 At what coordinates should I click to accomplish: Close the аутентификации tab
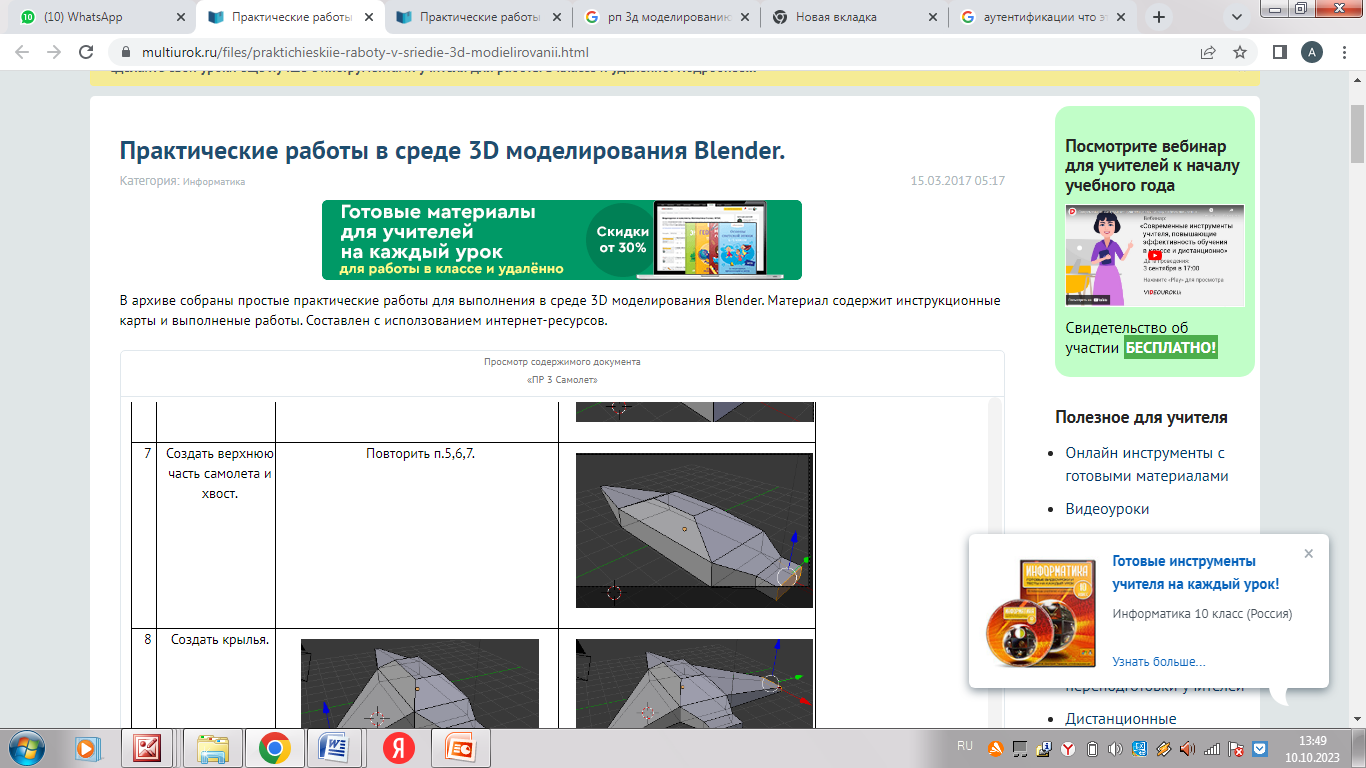(1120, 17)
